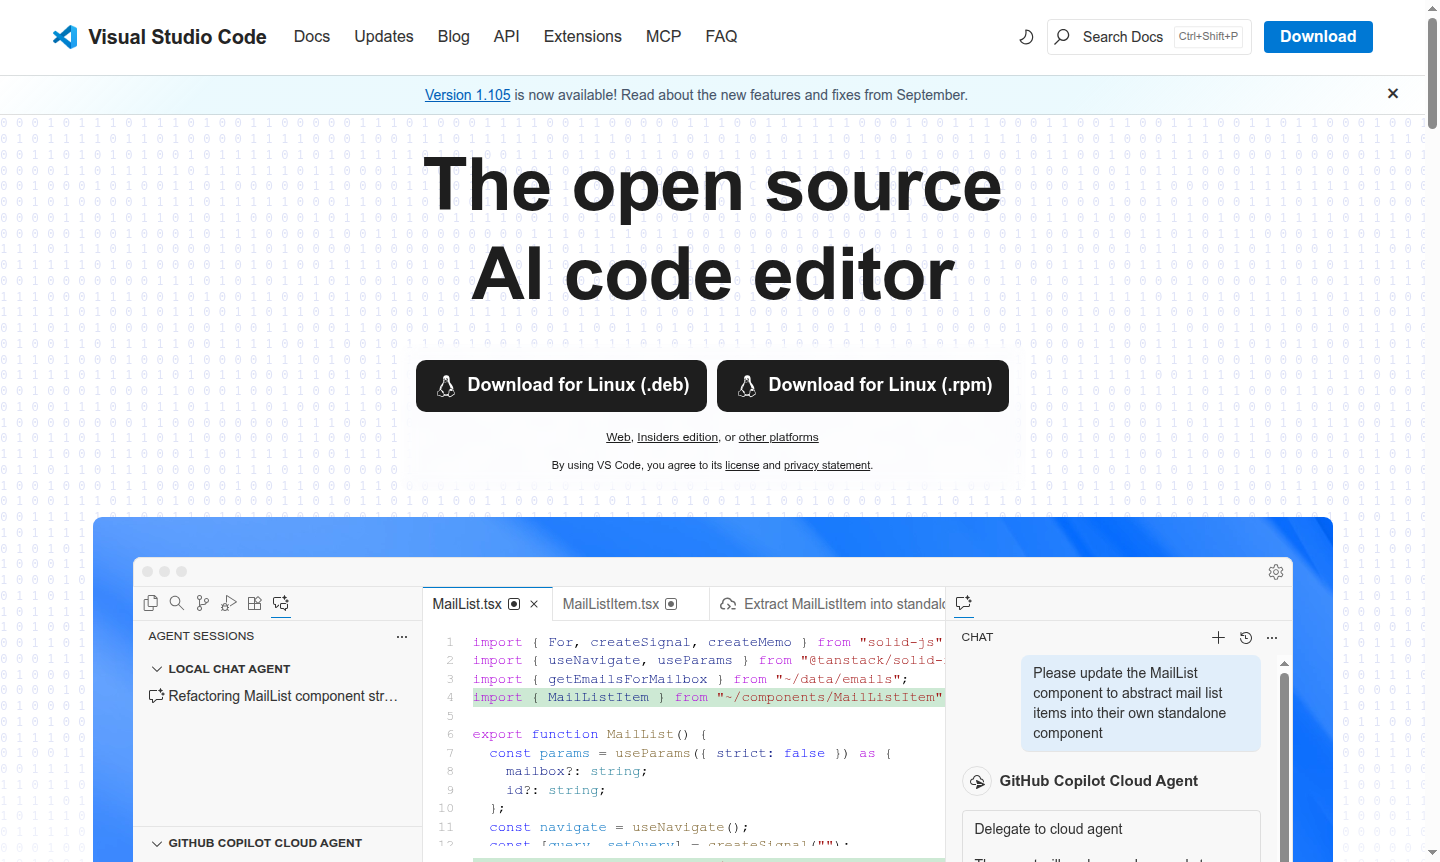1440x862 pixels.
Task: Open the Chat panel ellipsis menu
Action: (x=1271, y=637)
